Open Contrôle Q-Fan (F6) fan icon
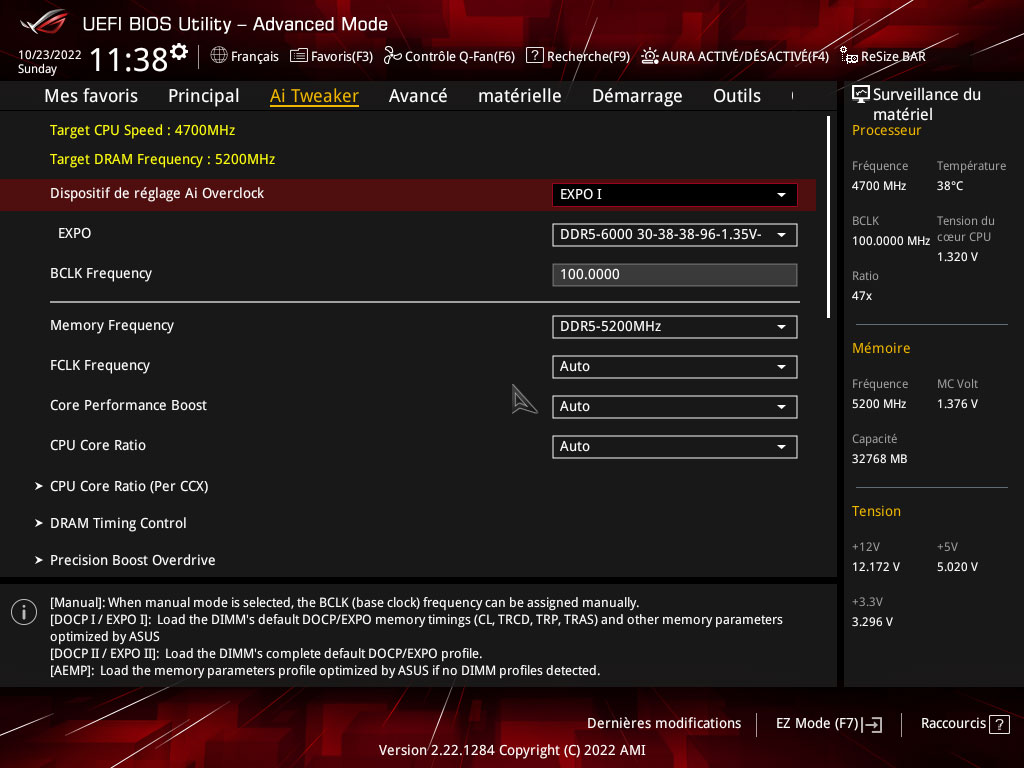Viewport: 1024px width, 768px height. pyautogui.click(x=392, y=56)
